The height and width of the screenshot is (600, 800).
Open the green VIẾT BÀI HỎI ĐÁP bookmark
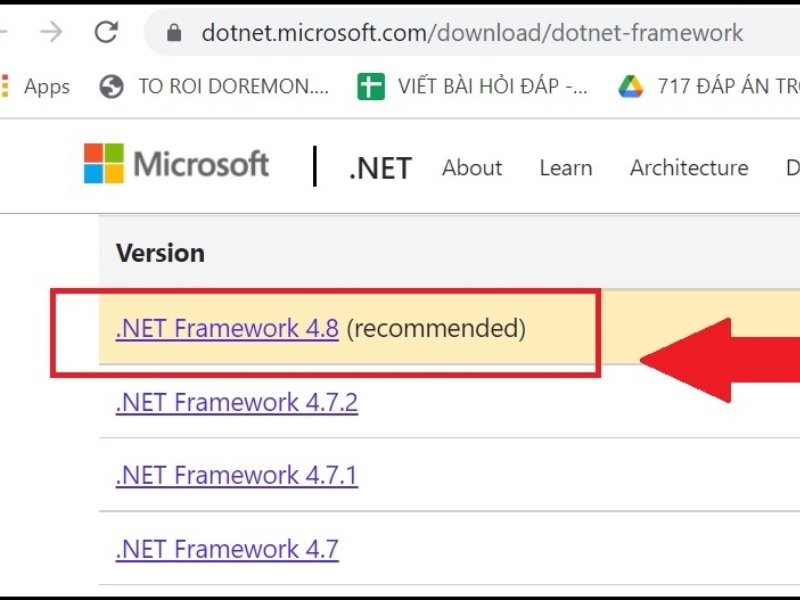(472, 87)
